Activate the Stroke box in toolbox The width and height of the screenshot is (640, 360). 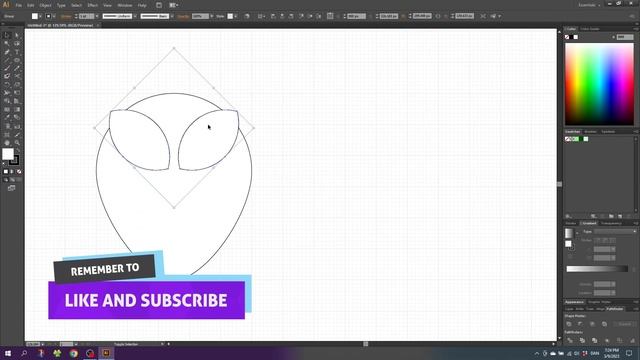(14, 160)
